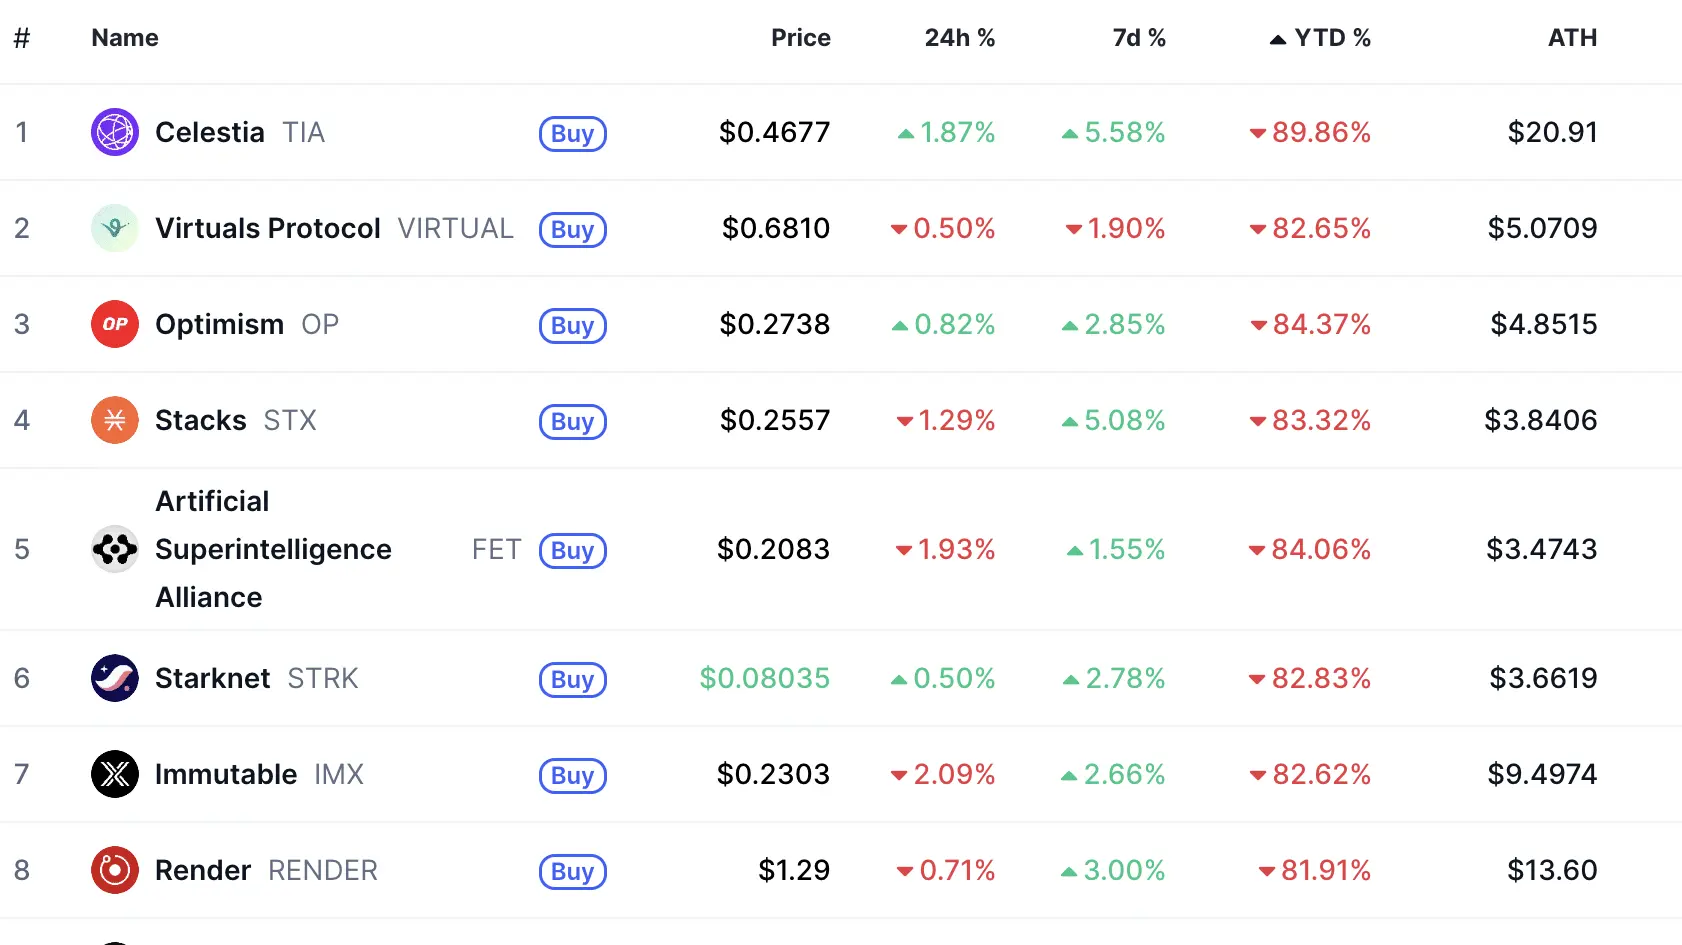
Task: Click the black Immutable X logo
Action: tap(115, 774)
